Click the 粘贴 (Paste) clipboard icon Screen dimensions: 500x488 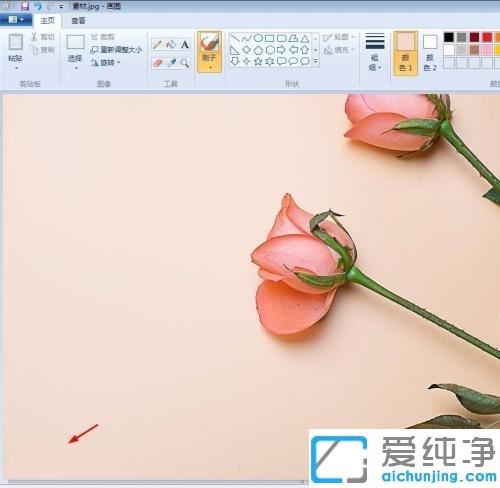tap(15, 42)
